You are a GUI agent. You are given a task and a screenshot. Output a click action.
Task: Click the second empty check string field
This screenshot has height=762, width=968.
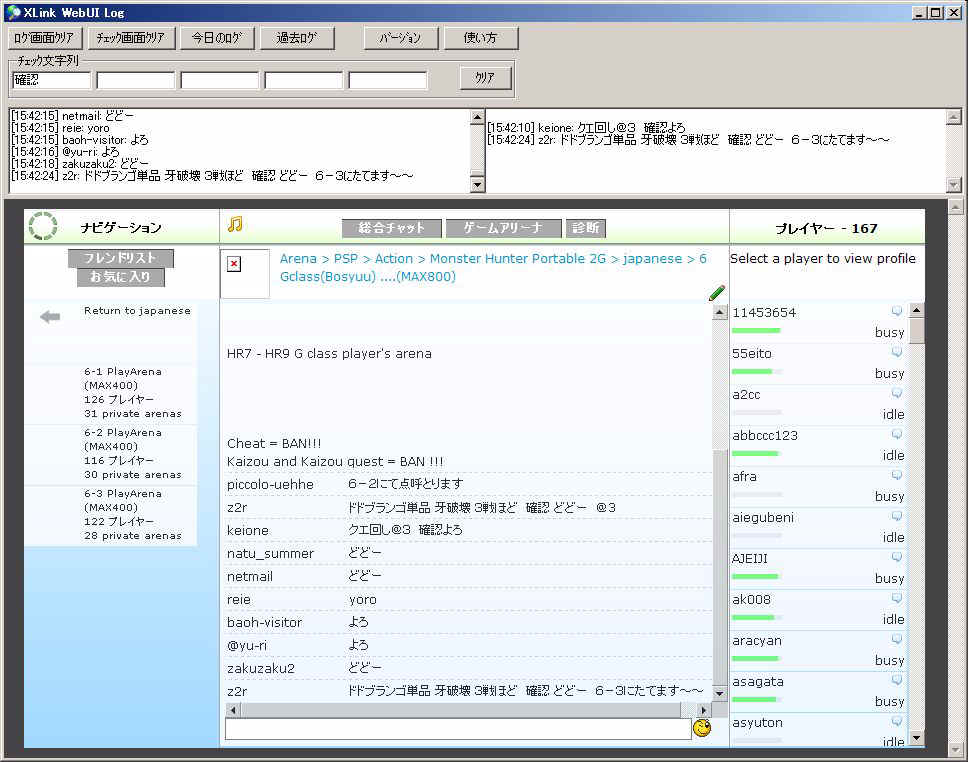[x=136, y=80]
